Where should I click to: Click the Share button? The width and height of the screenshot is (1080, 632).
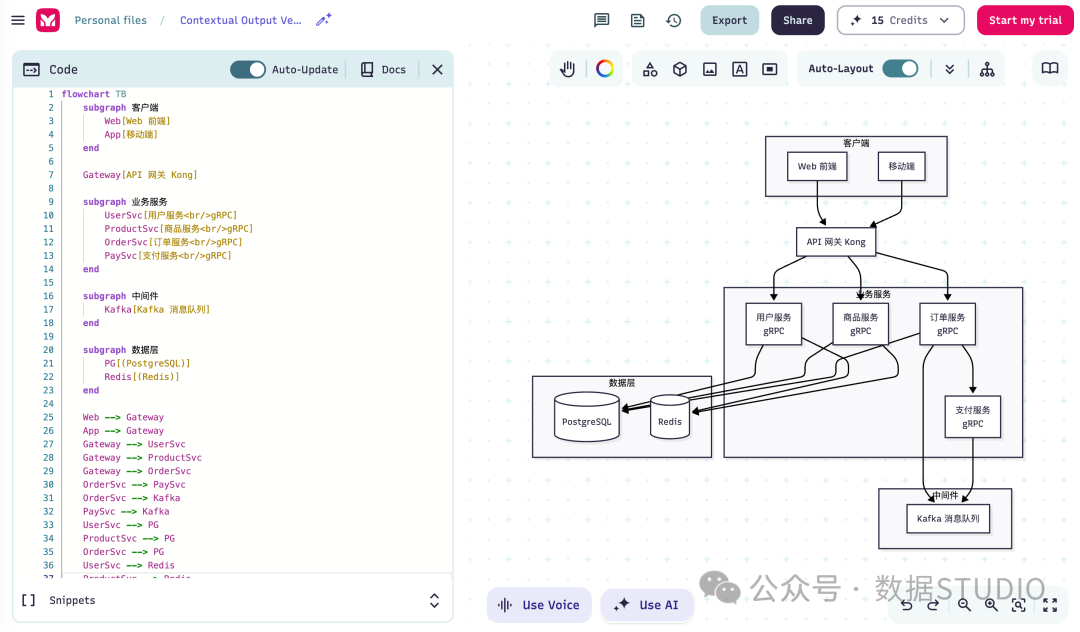pos(798,20)
